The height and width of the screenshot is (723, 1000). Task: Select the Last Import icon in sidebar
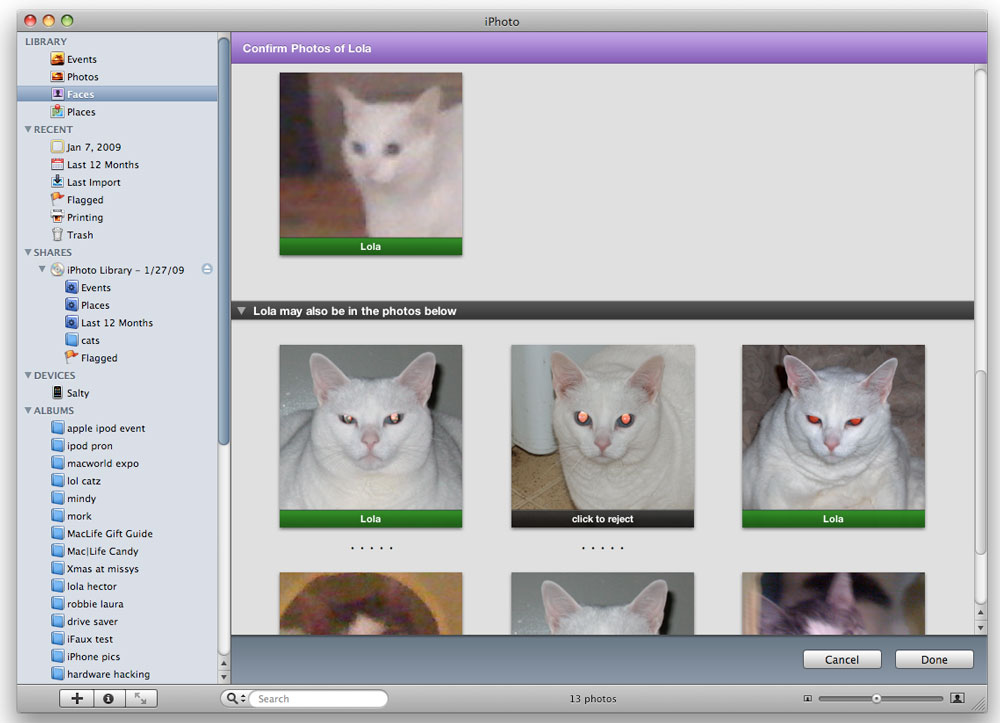pyautogui.click(x=58, y=182)
